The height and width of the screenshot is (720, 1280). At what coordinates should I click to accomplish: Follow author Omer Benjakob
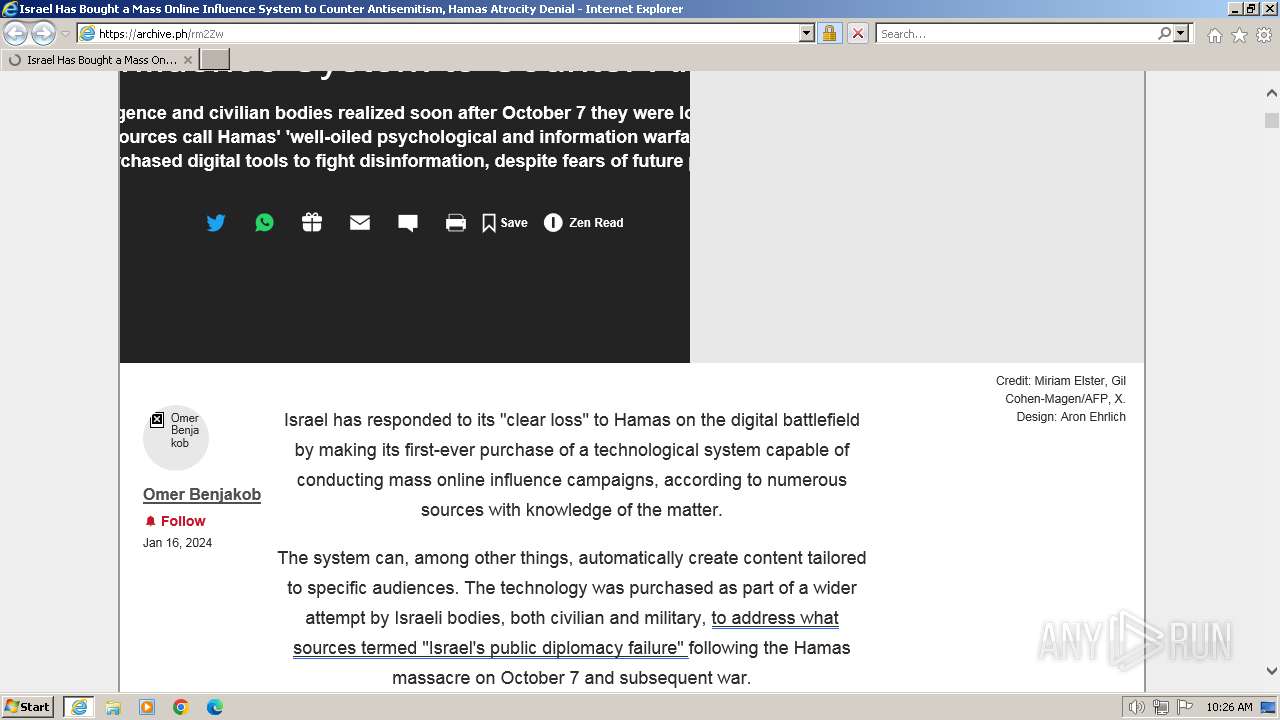pyautogui.click(x=175, y=521)
